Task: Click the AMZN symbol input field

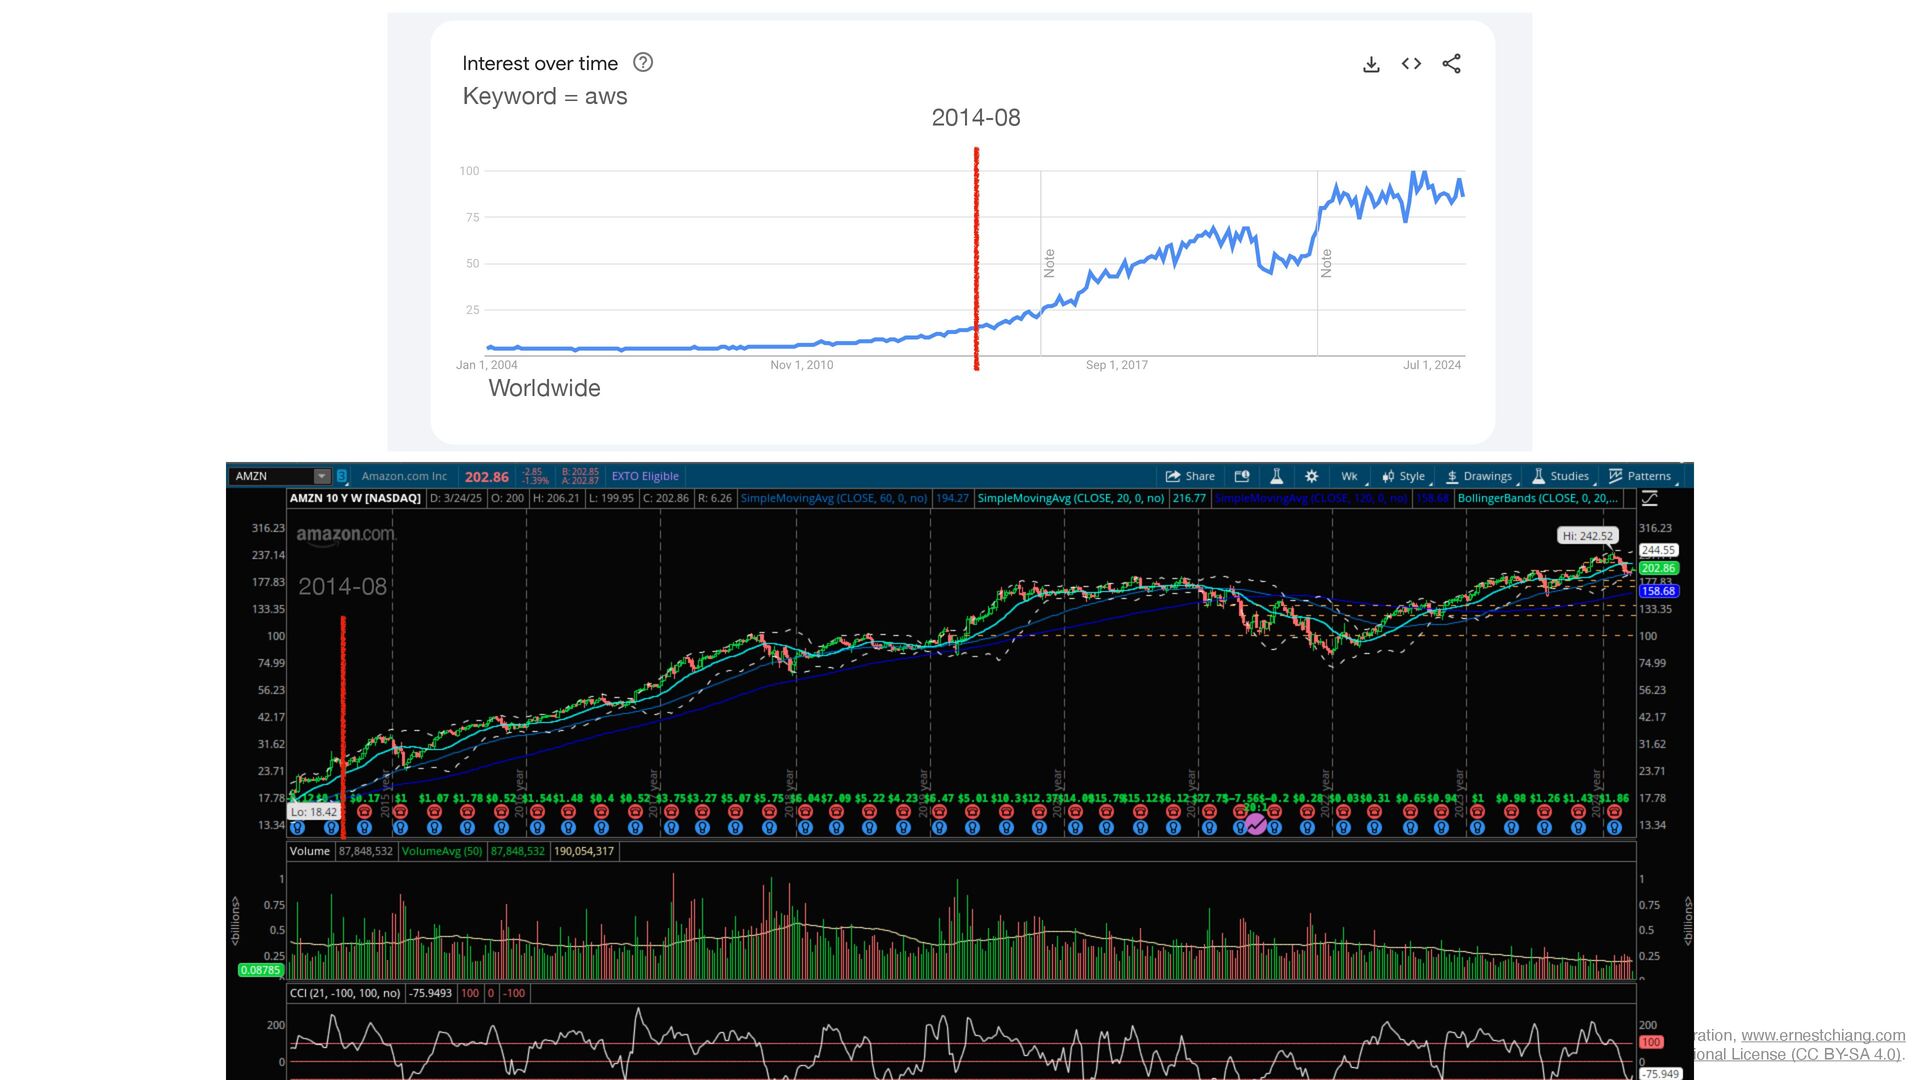Action: (271, 476)
